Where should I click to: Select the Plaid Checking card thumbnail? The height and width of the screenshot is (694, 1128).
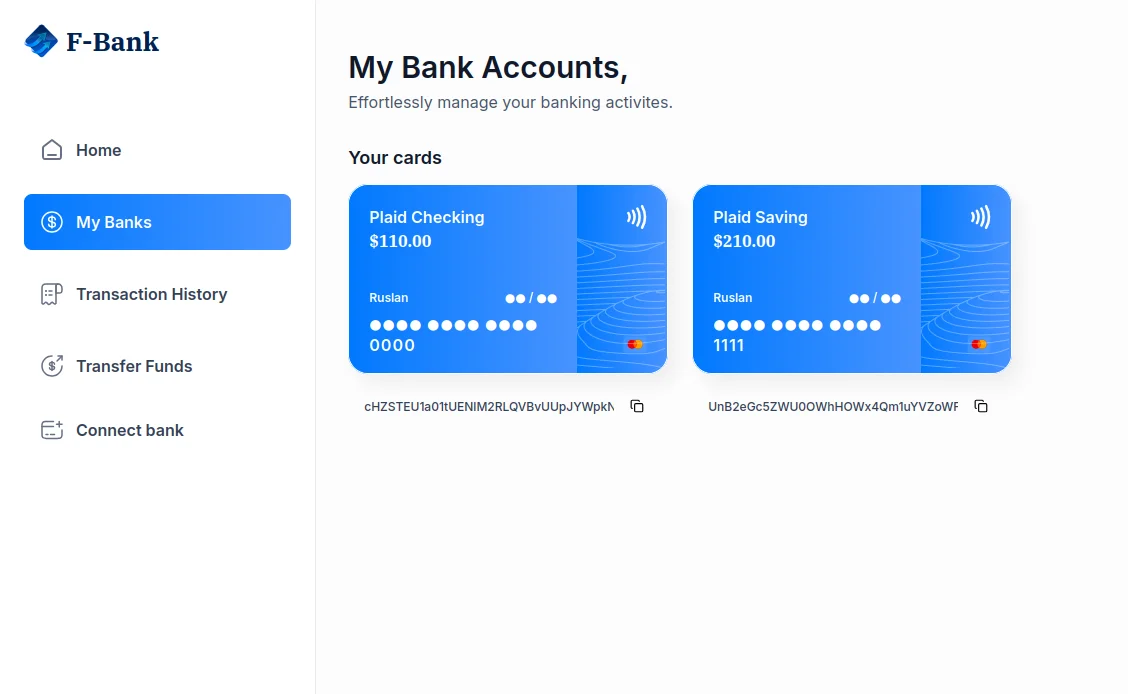pyautogui.click(x=507, y=278)
